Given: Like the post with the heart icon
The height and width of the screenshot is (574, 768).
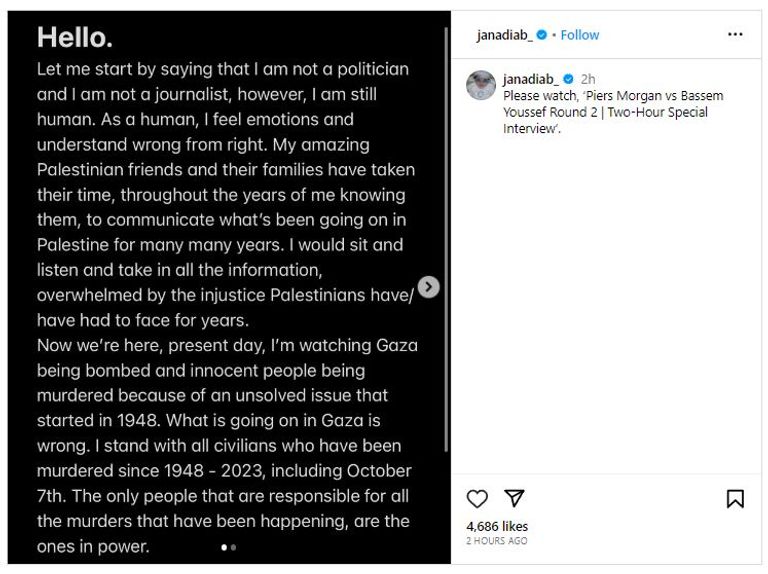Looking at the screenshot, I should pos(478,498).
